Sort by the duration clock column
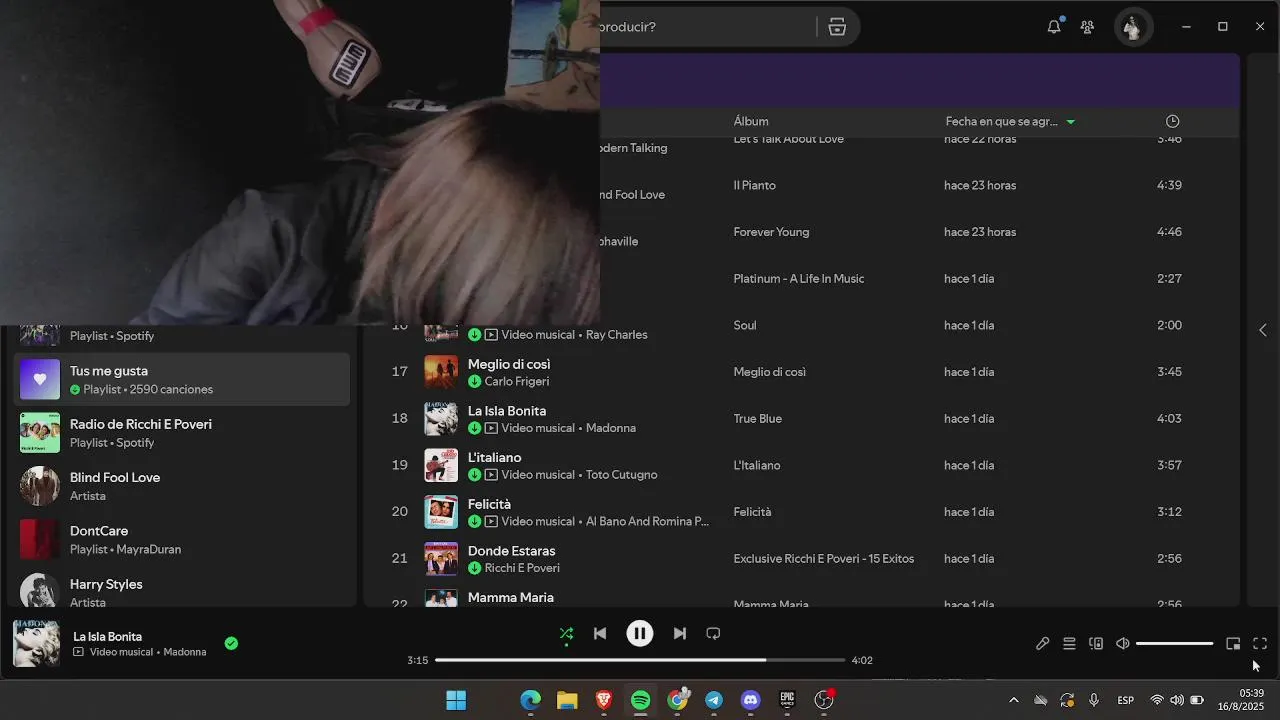The width and height of the screenshot is (1280, 720). coord(1173,121)
